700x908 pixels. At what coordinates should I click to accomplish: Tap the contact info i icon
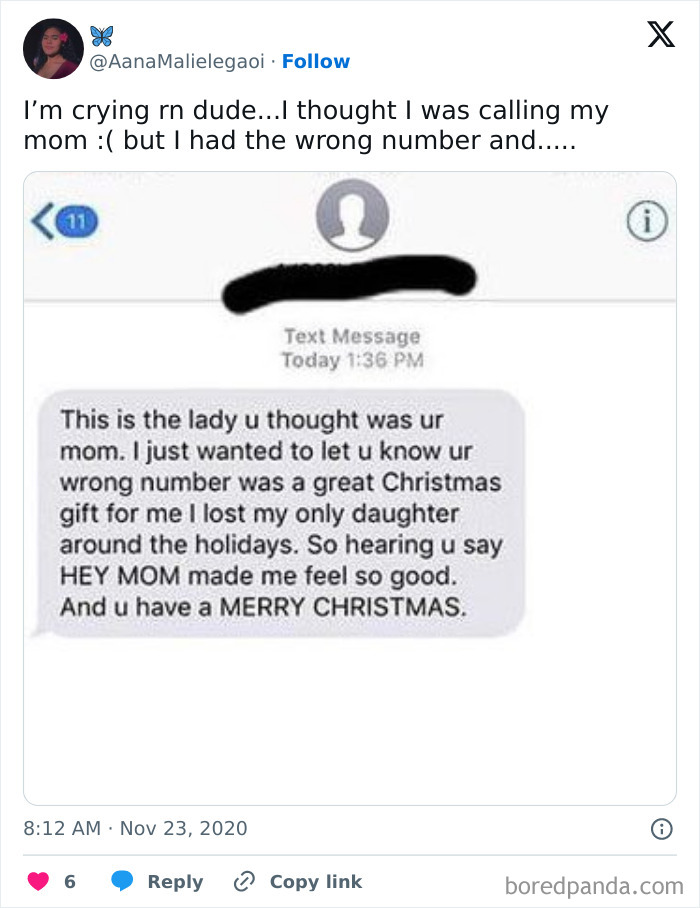tap(647, 221)
